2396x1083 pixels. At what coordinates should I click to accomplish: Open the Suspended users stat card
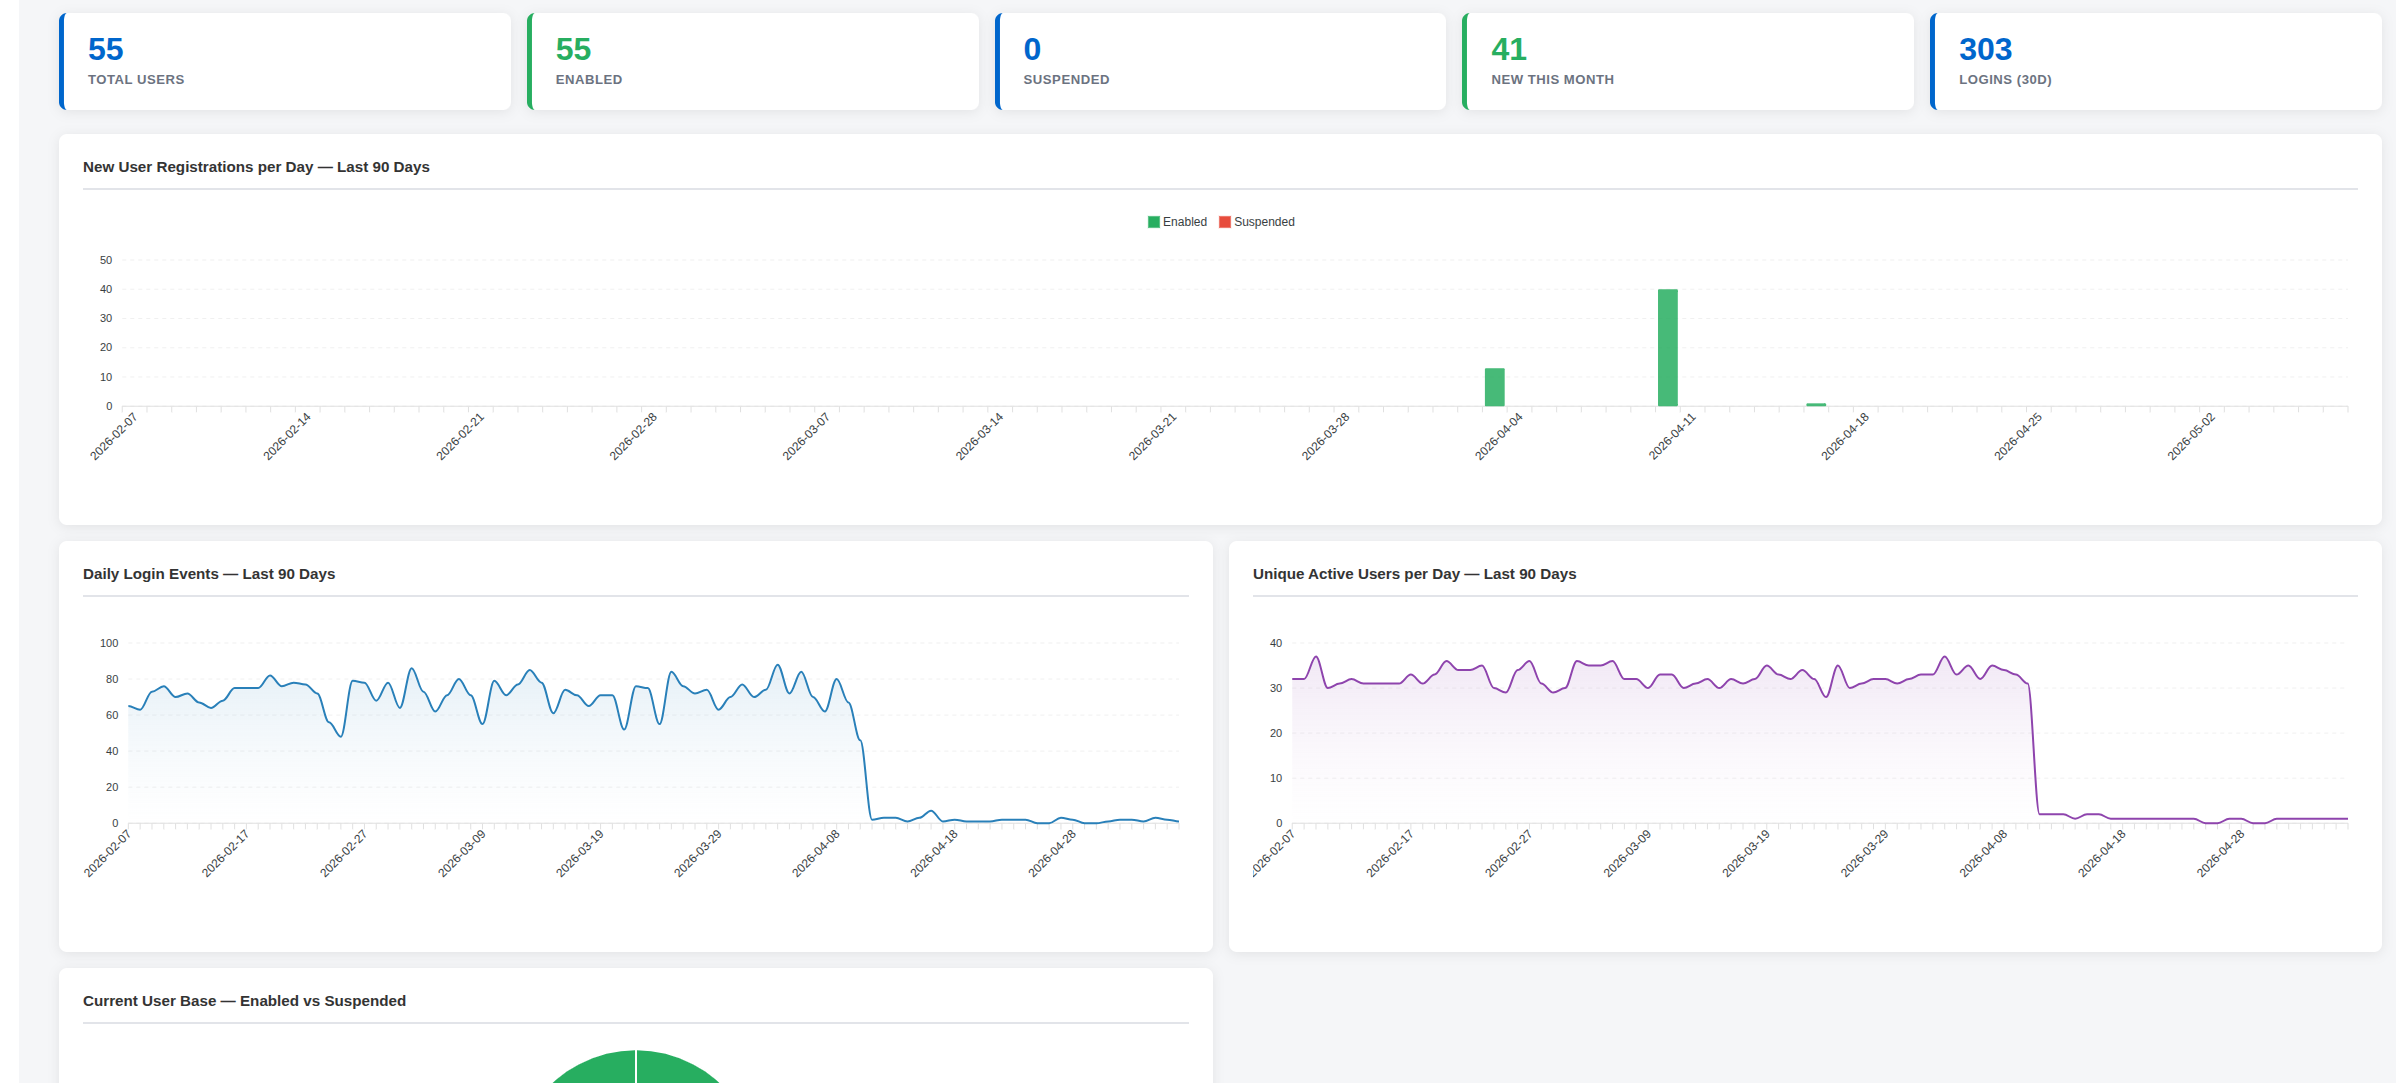tap(1221, 61)
